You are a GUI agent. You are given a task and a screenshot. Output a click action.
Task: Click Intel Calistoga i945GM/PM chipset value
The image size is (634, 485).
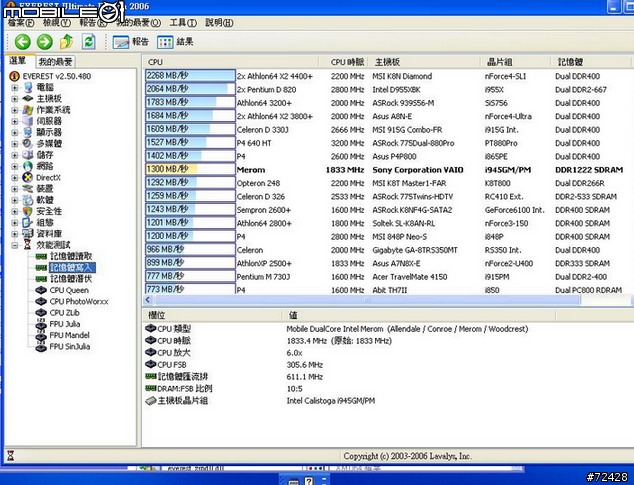[x=331, y=401]
